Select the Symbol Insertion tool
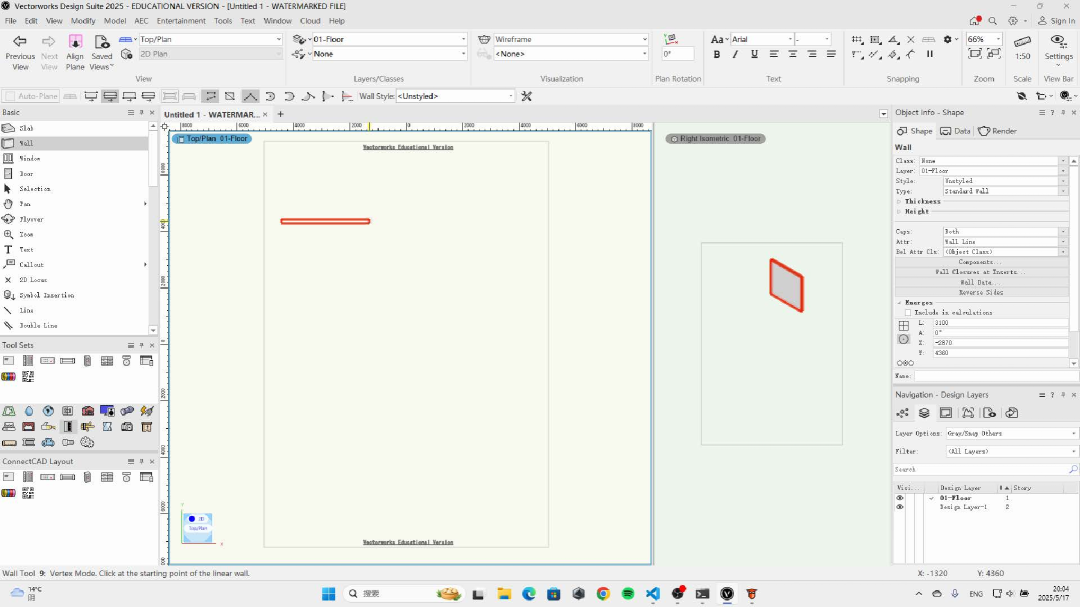Viewport: 1080px width, 607px height. point(46,295)
